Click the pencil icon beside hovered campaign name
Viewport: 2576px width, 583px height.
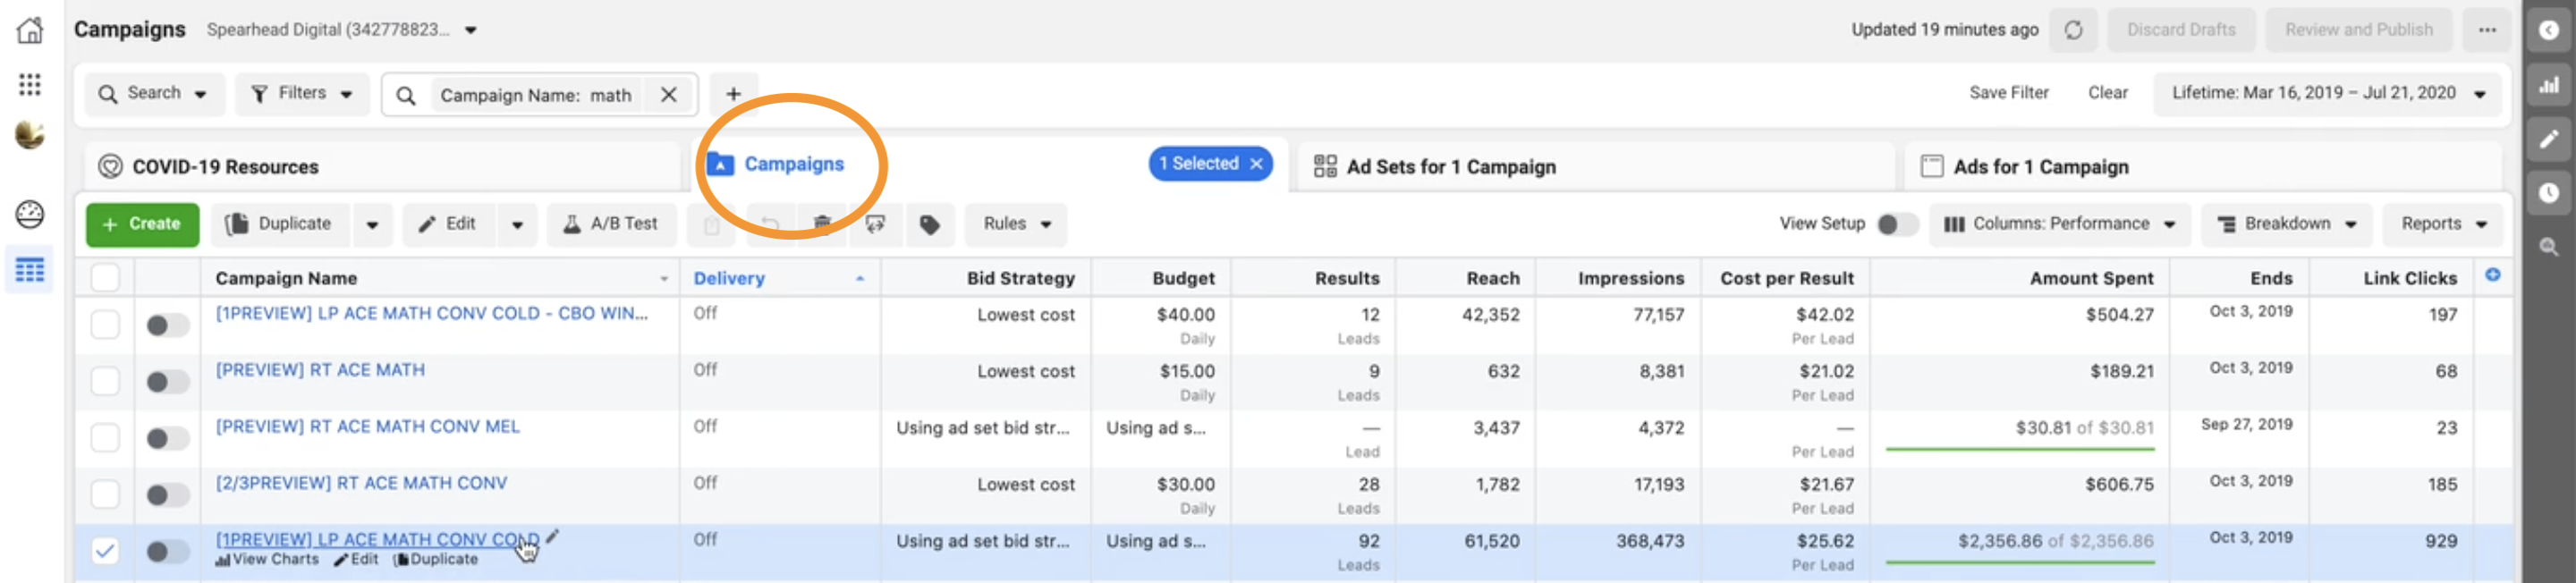[552, 536]
